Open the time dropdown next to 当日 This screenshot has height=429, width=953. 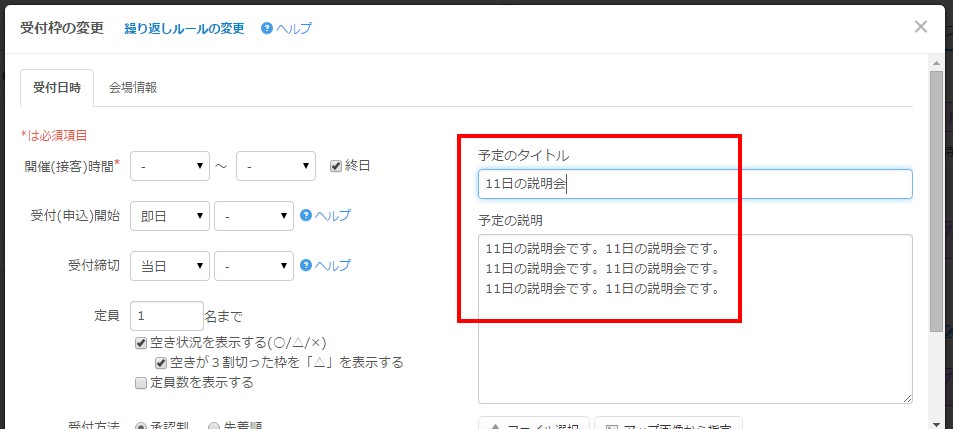coord(254,266)
